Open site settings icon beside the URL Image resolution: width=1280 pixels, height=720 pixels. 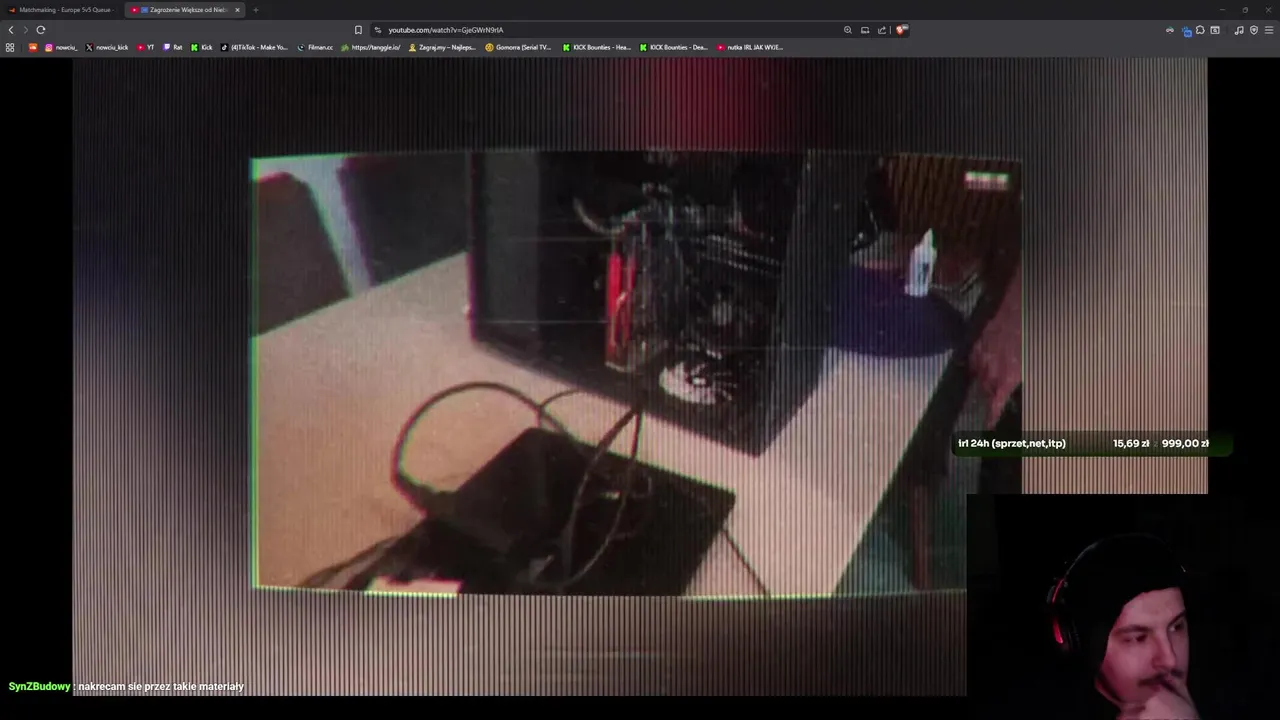[377, 30]
